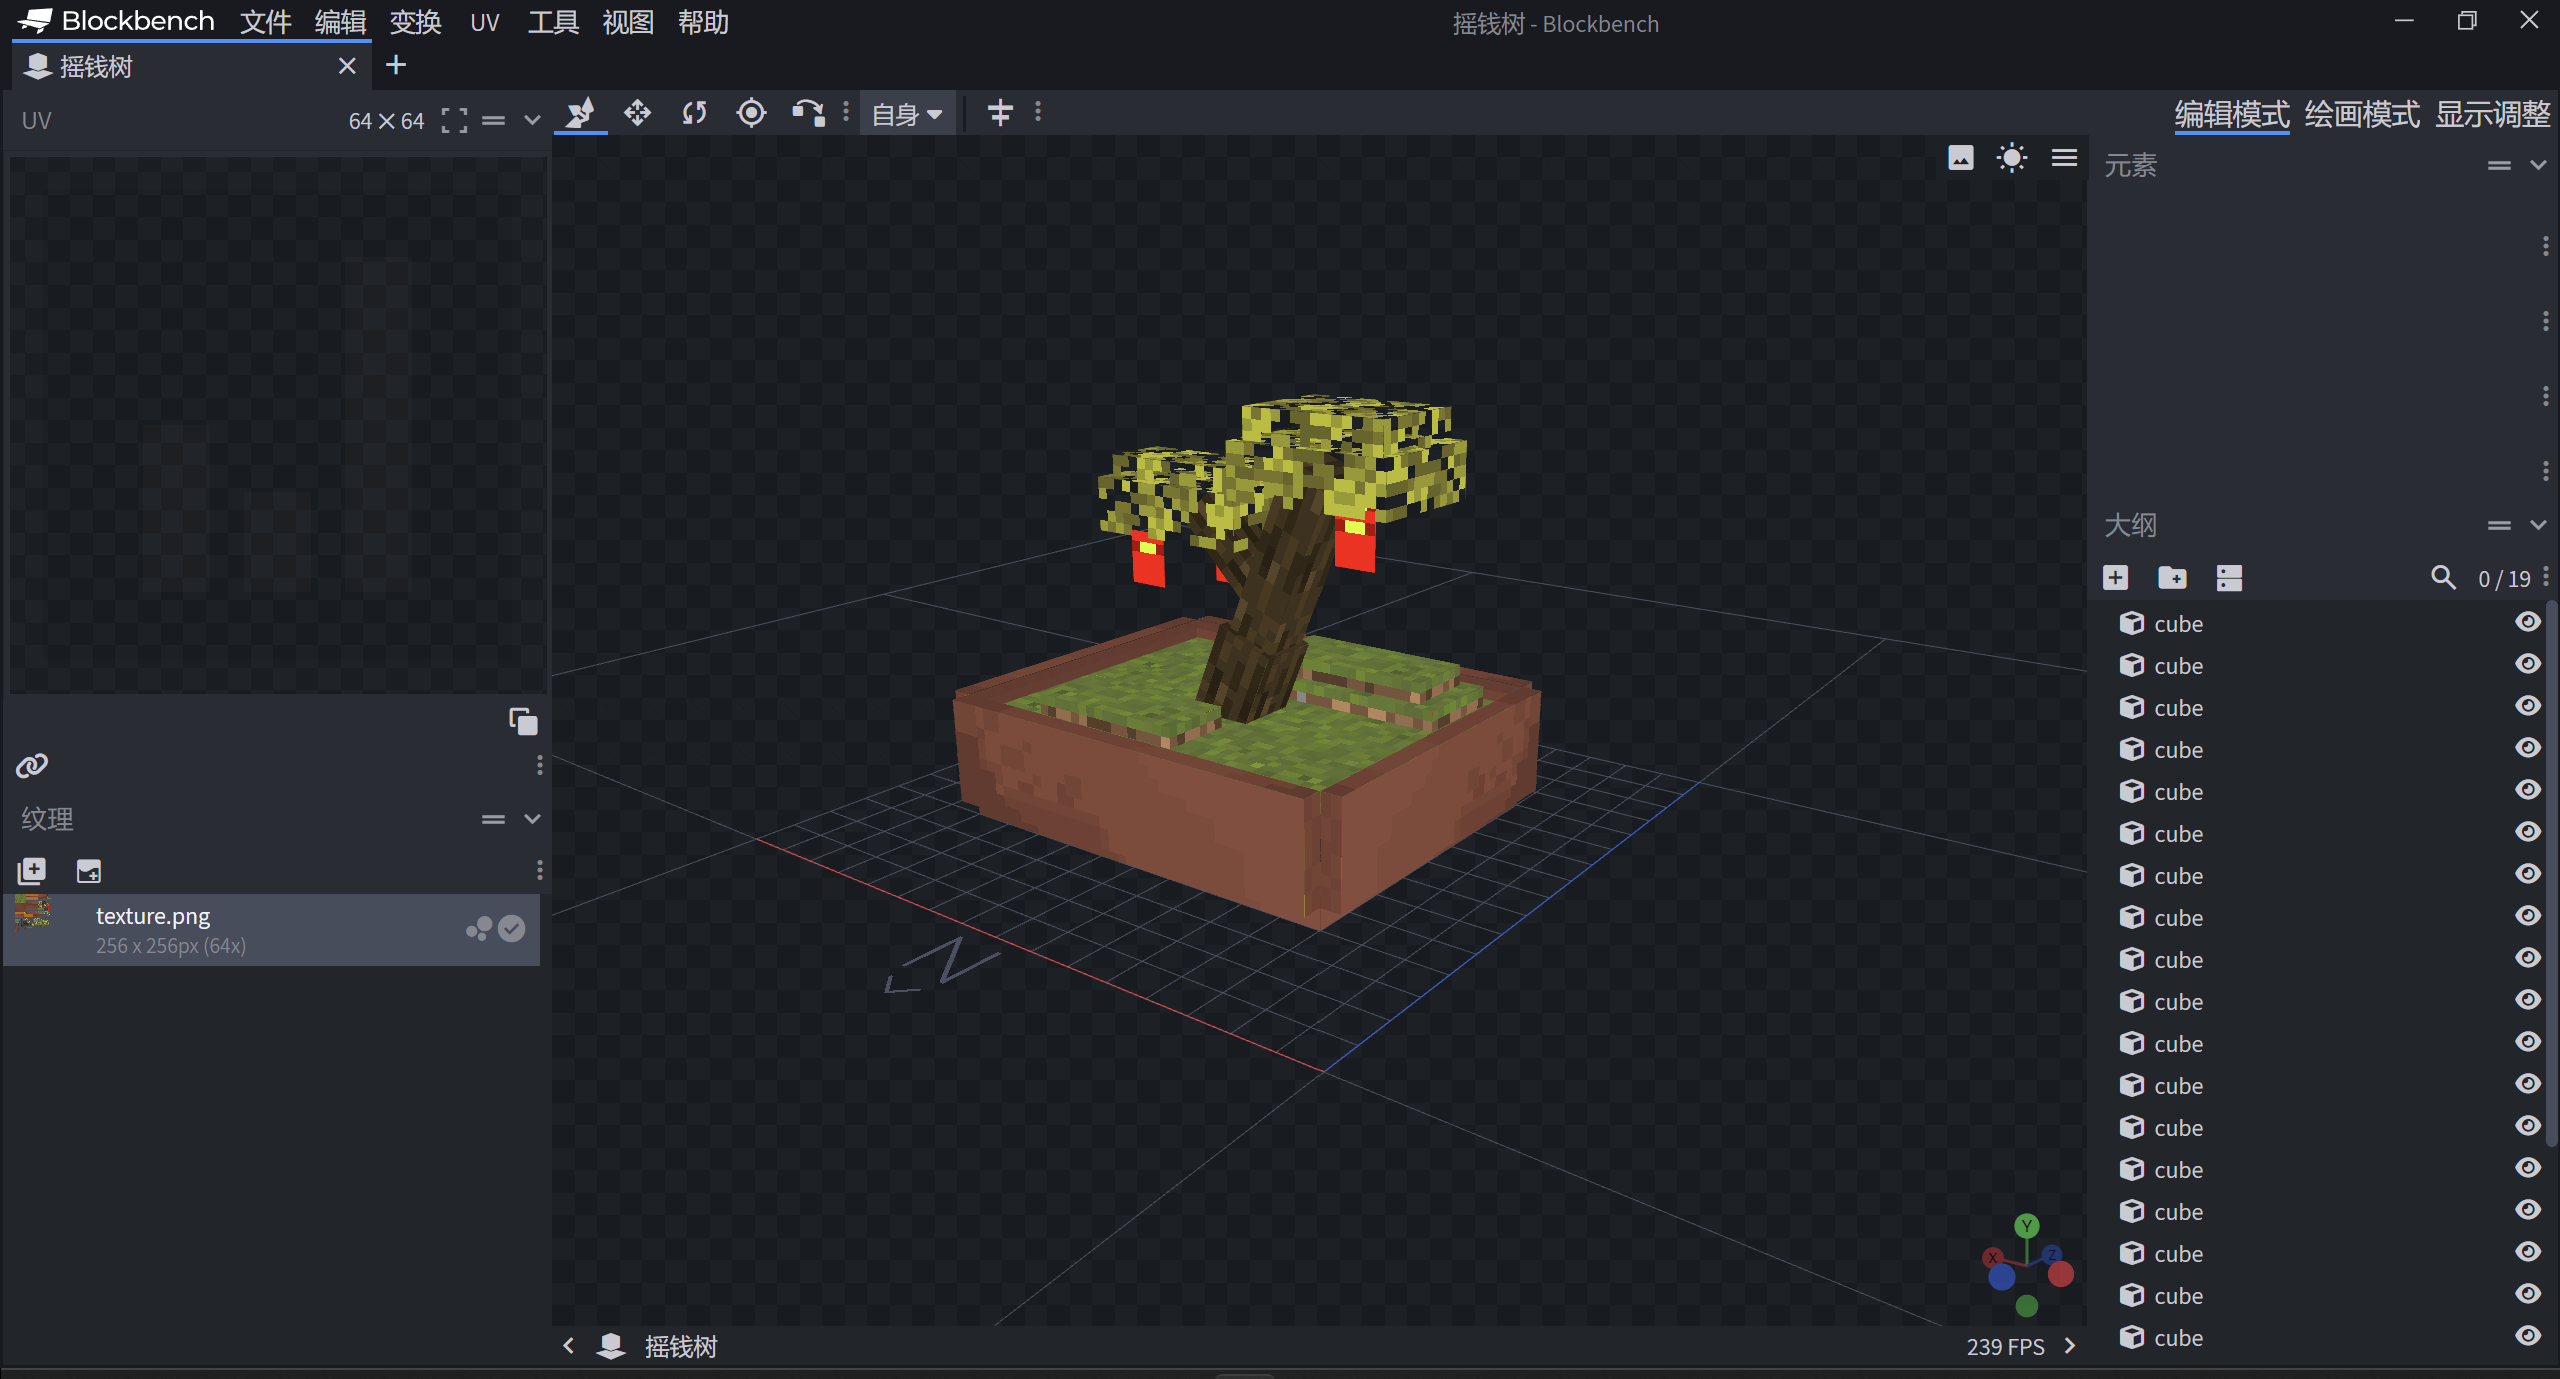Select the texture.png thumbnail
This screenshot has height=1379, width=2560.
pos(33,912)
